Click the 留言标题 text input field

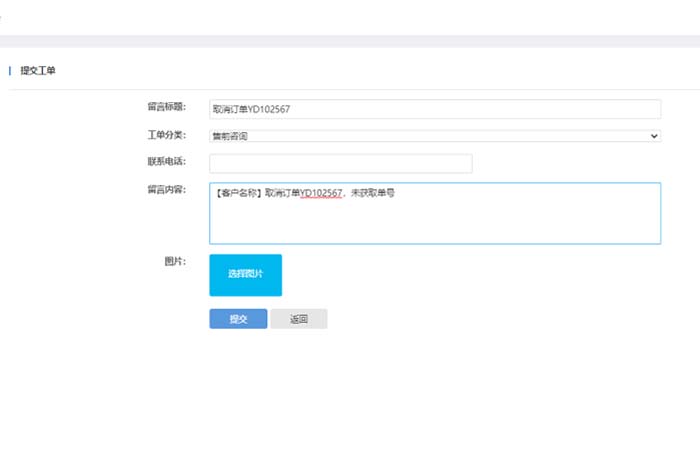434,109
